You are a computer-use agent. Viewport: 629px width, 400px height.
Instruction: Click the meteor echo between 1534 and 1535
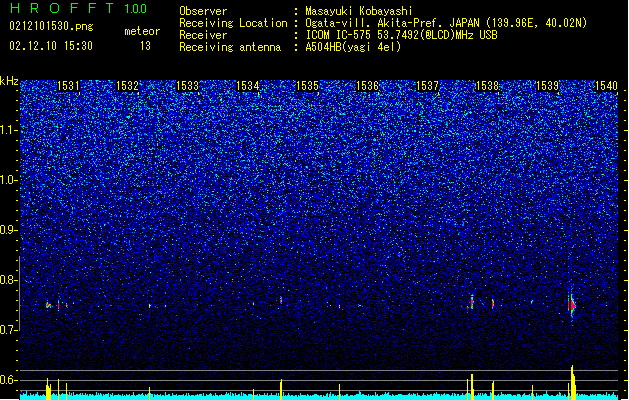click(x=281, y=300)
